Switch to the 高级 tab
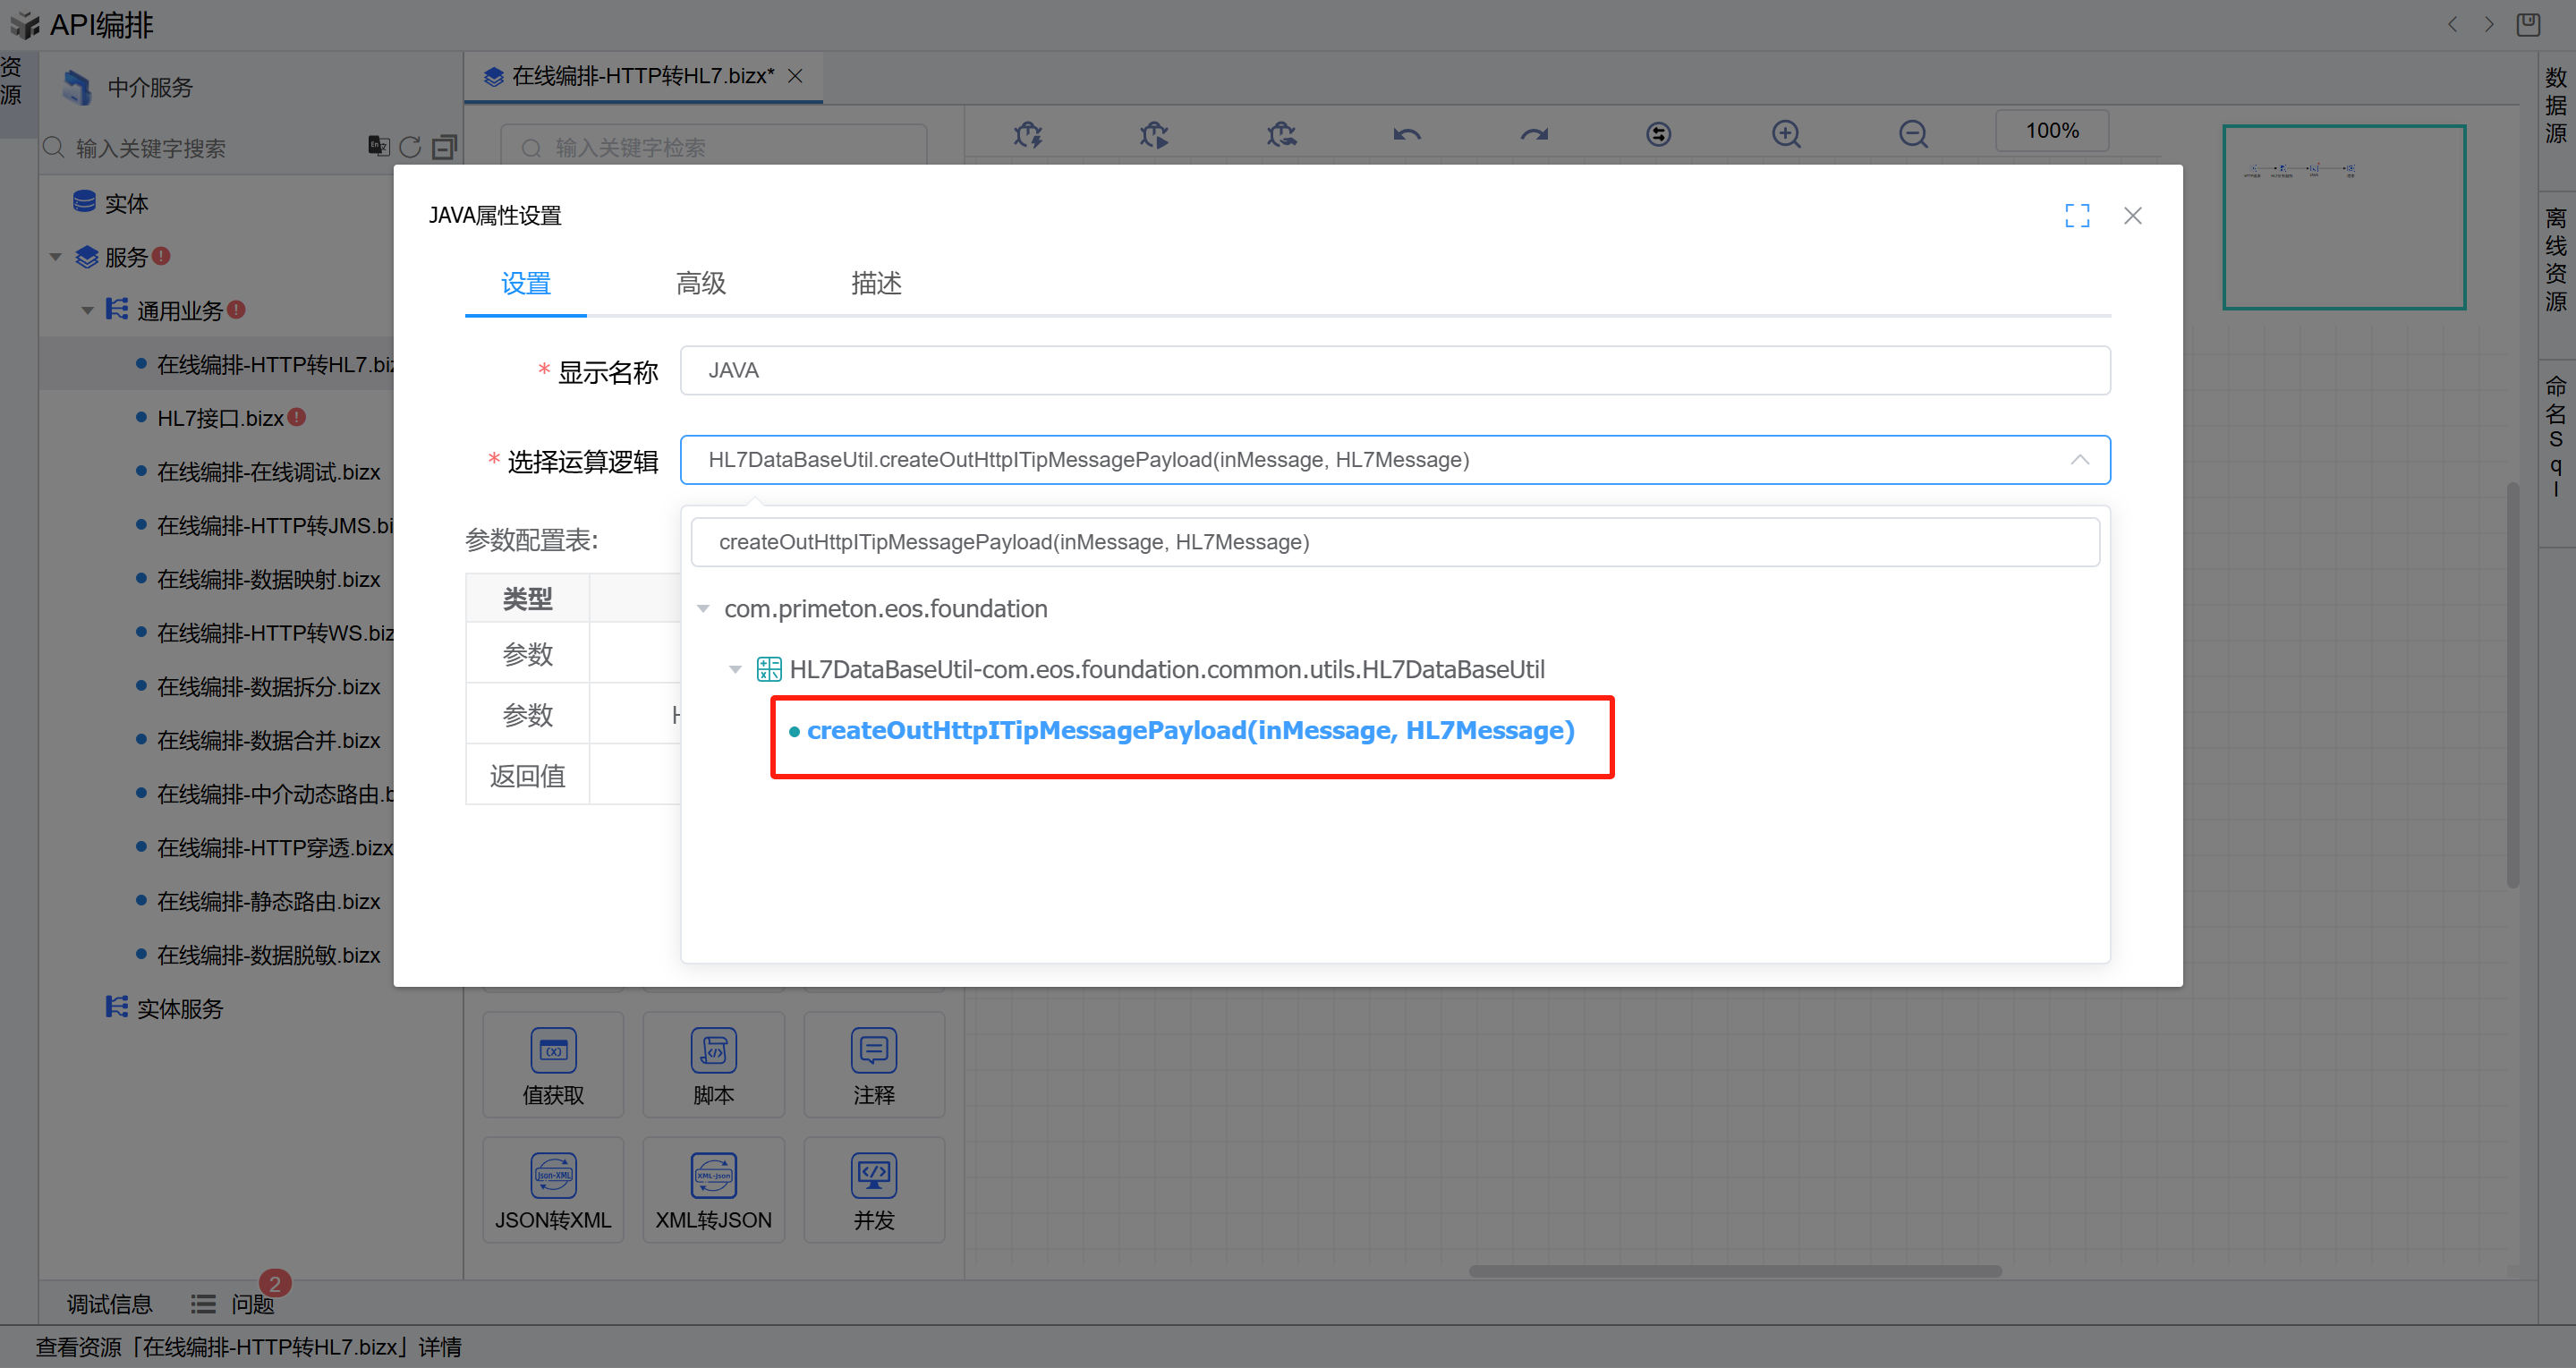2576x1368 pixels. point(700,284)
